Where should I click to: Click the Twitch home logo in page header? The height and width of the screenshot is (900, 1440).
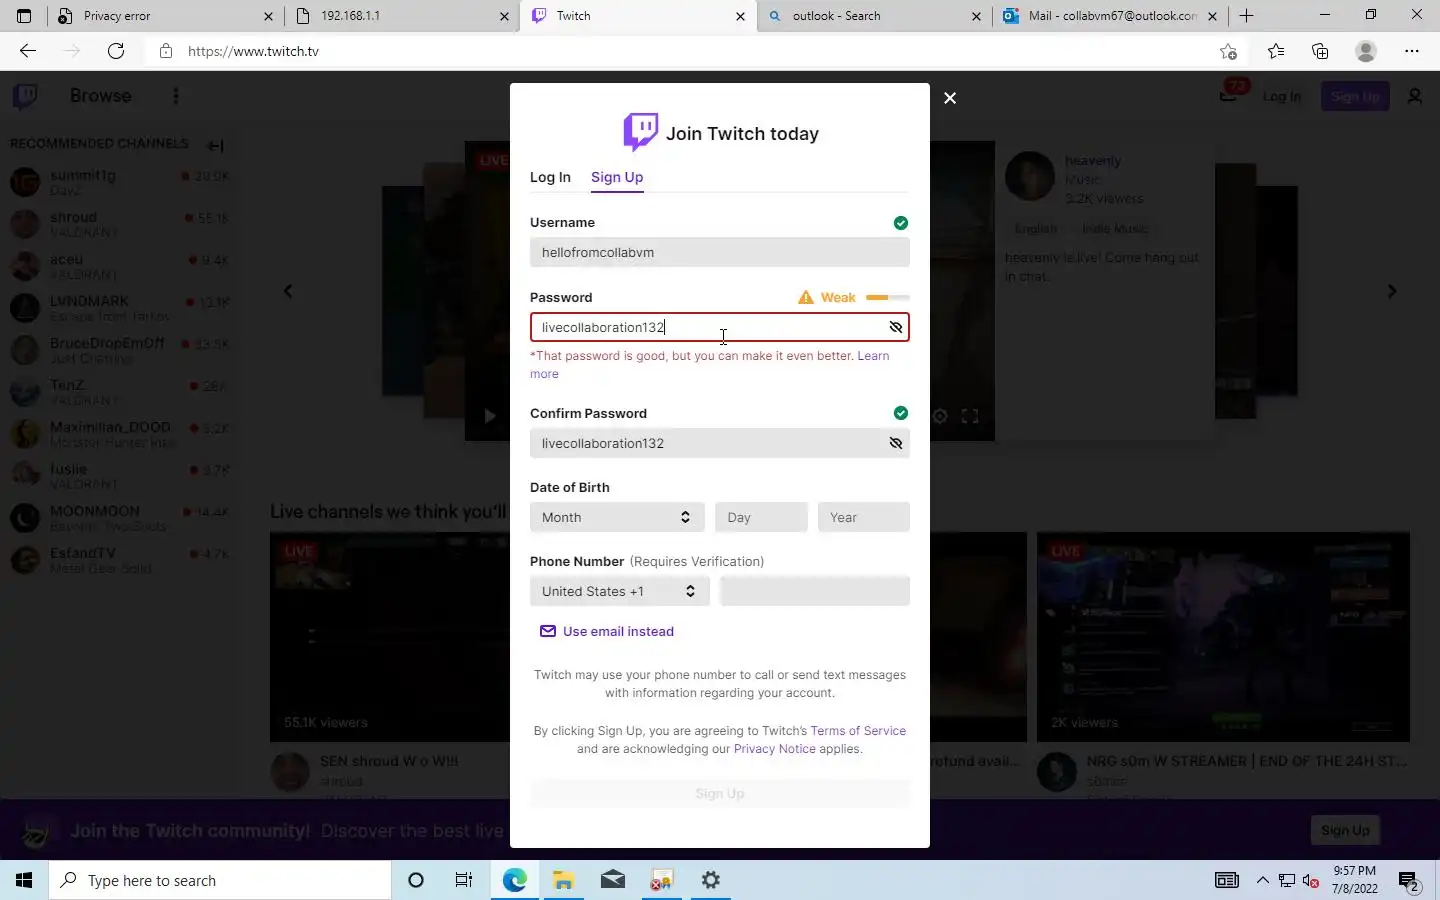tap(25, 96)
